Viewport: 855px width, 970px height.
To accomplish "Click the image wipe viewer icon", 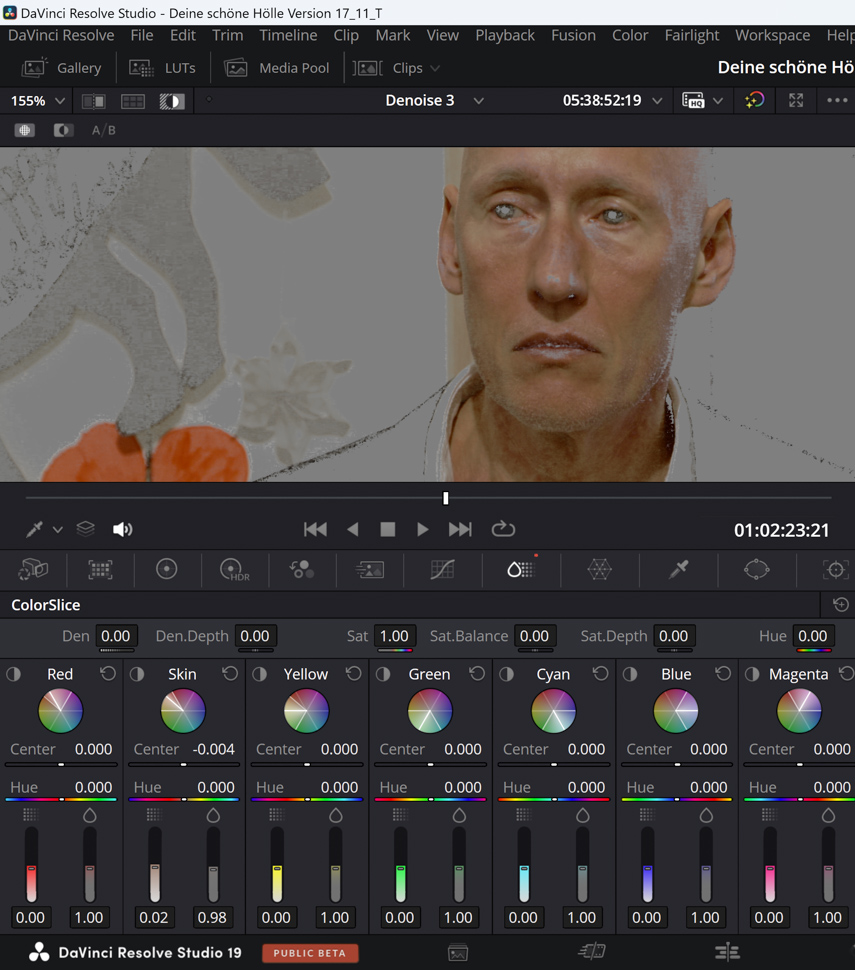I will pyautogui.click(x=93, y=101).
